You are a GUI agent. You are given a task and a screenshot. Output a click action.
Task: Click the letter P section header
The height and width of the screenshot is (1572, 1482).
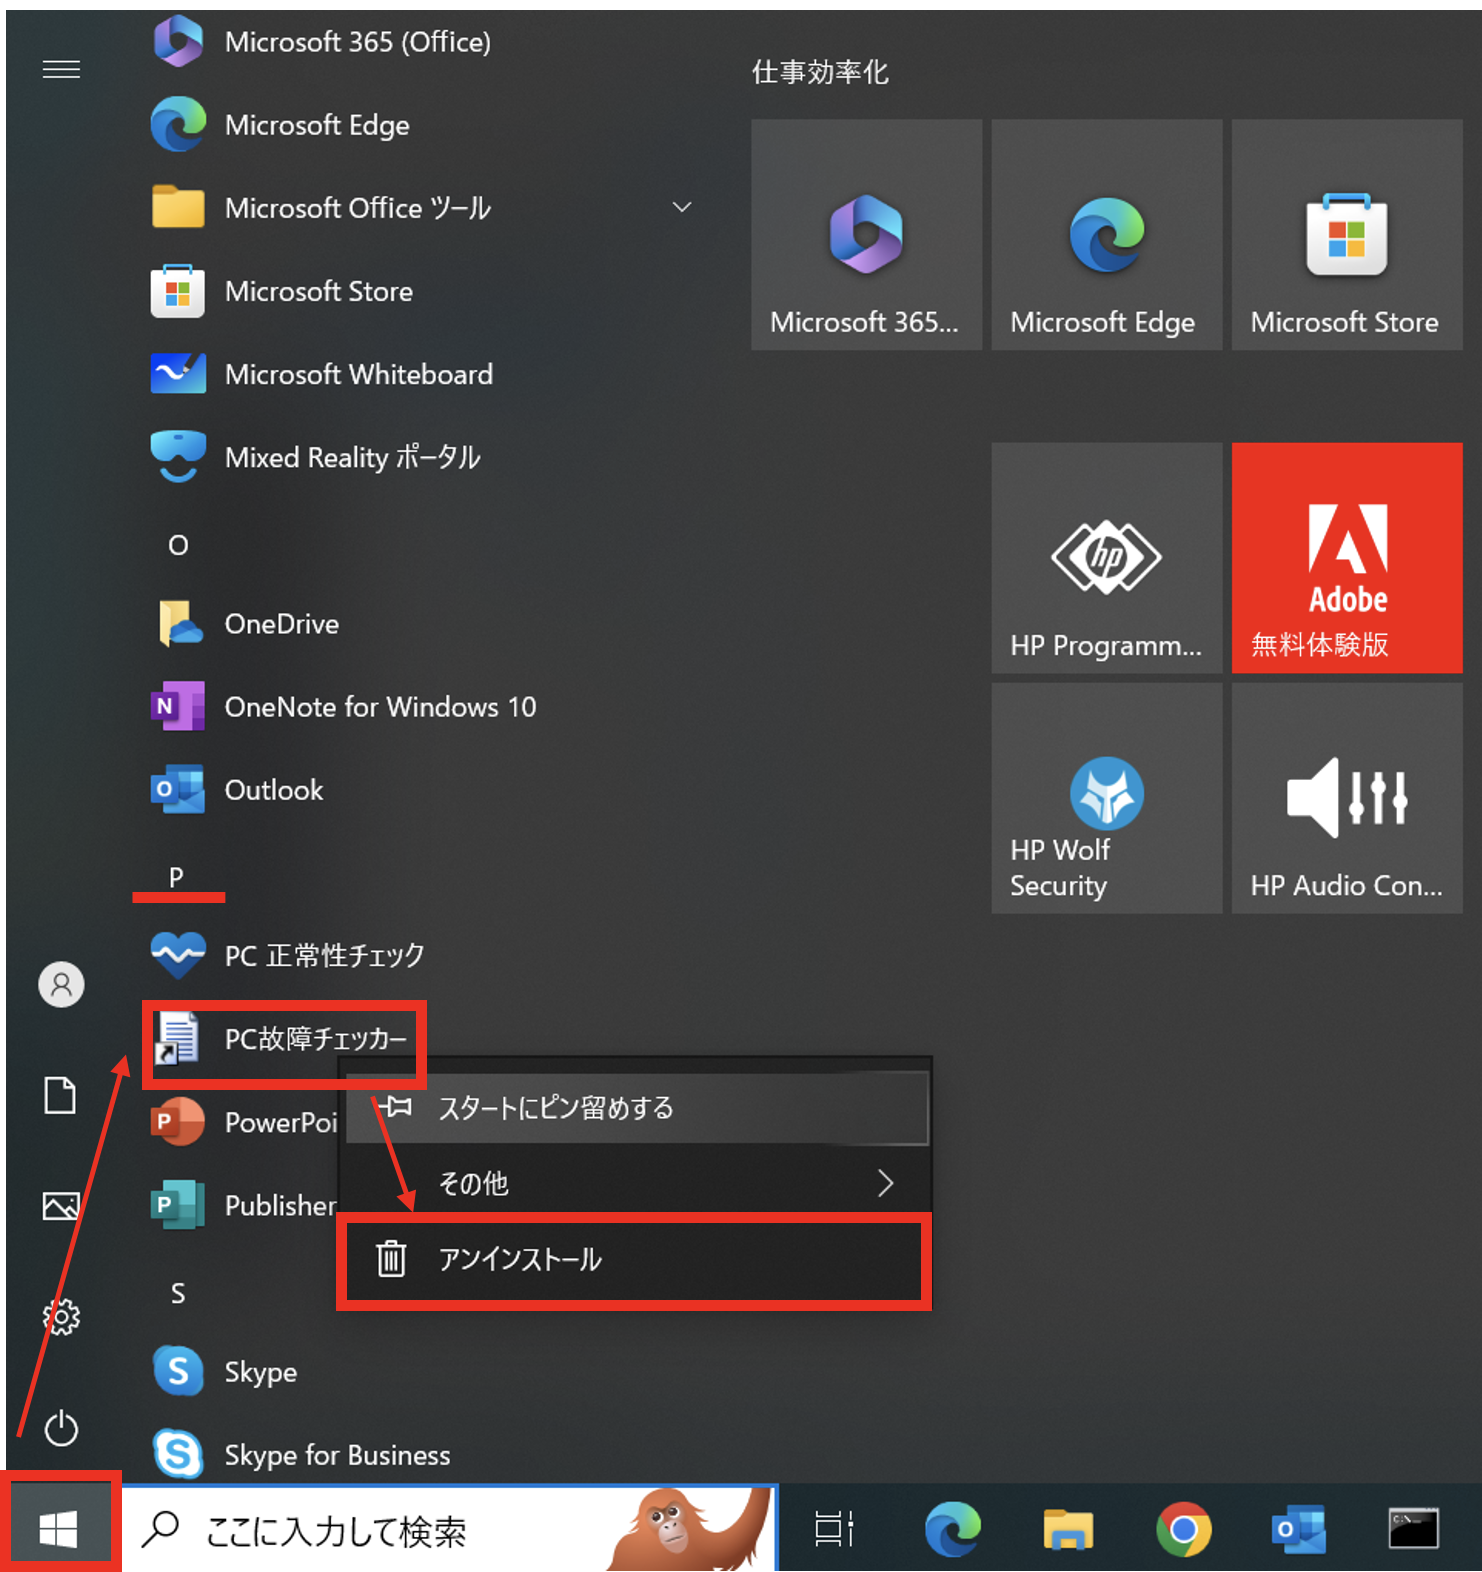click(176, 877)
